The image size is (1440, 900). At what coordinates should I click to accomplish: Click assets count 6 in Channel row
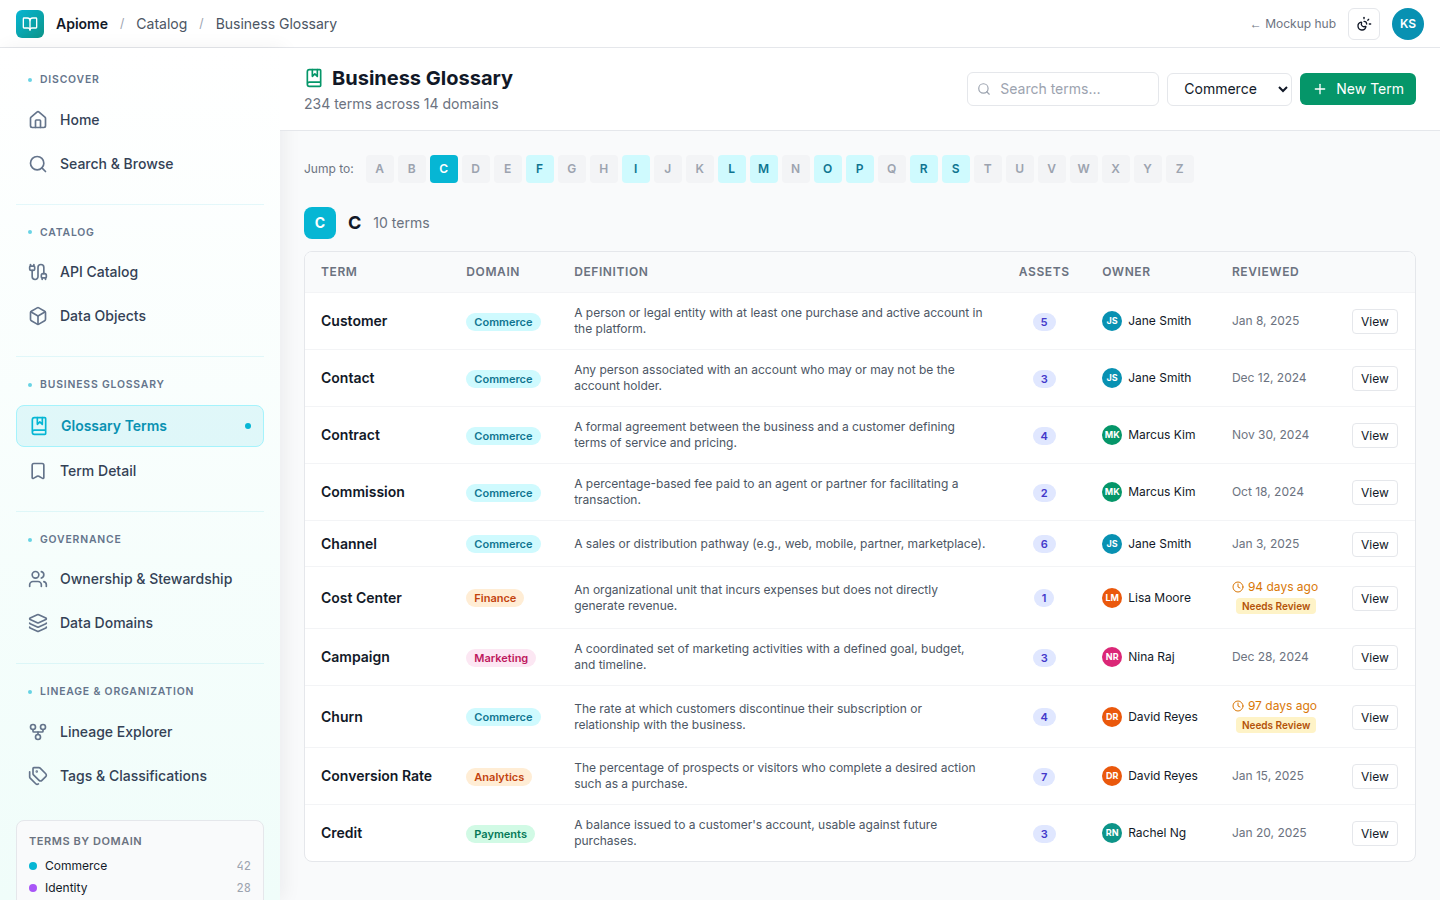1044,544
